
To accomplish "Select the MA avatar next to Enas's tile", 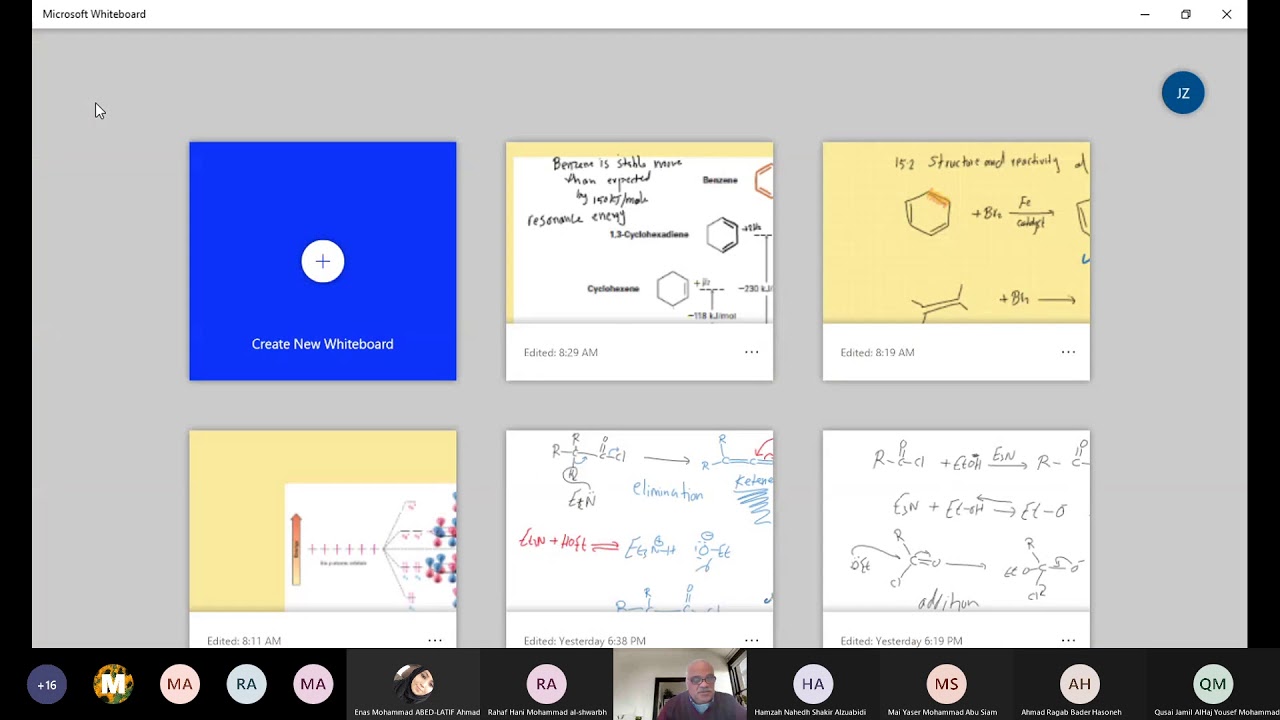I will click(x=313, y=684).
